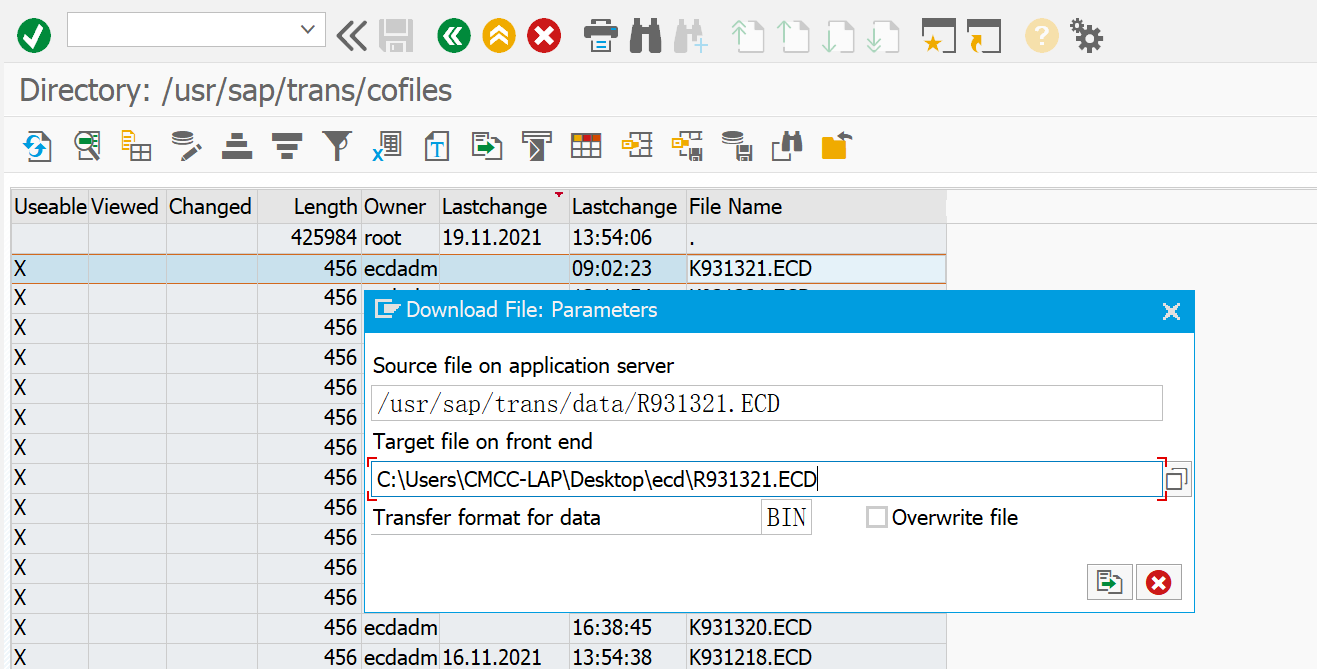Collapse command field with double-chevron icon
This screenshot has width=1317, height=669.
click(351, 37)
